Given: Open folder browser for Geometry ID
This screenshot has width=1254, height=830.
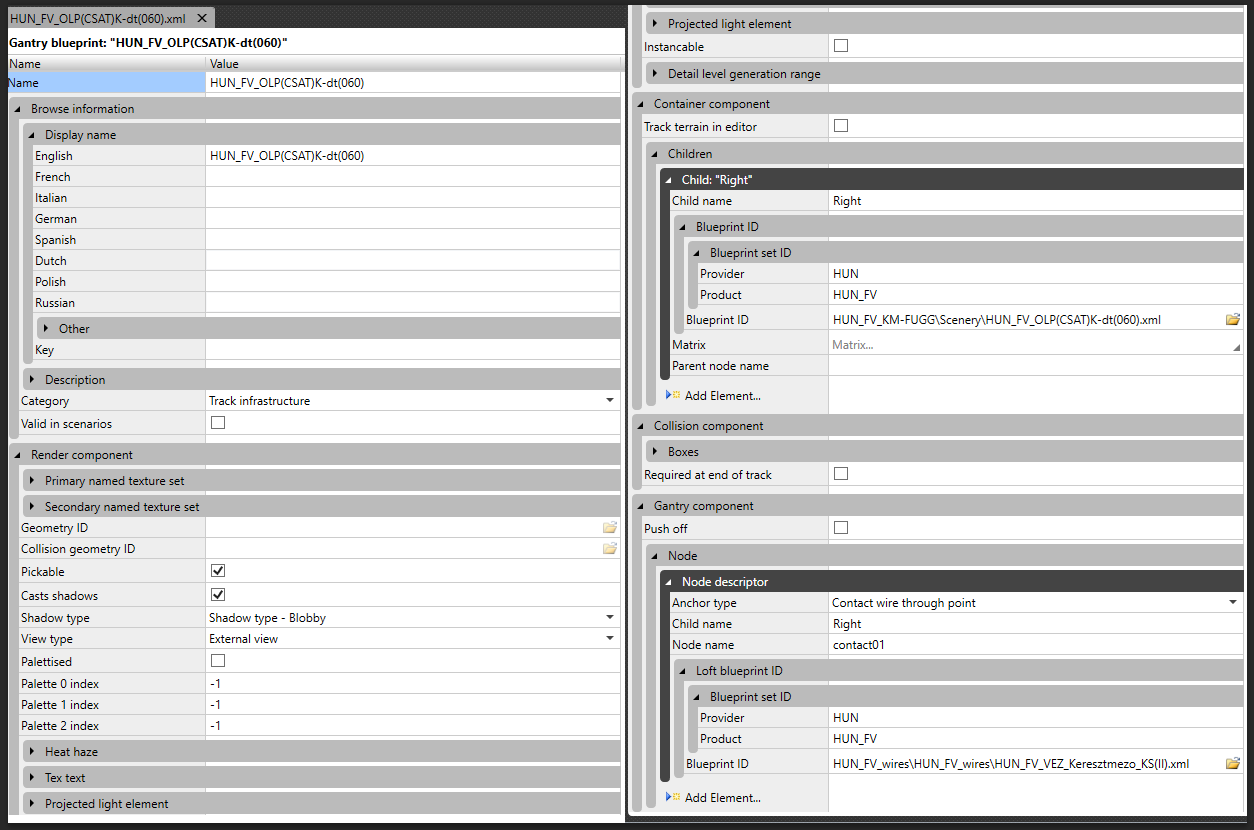Looking at the screenshot, I should pyautogui.click(x=610, y=527).
